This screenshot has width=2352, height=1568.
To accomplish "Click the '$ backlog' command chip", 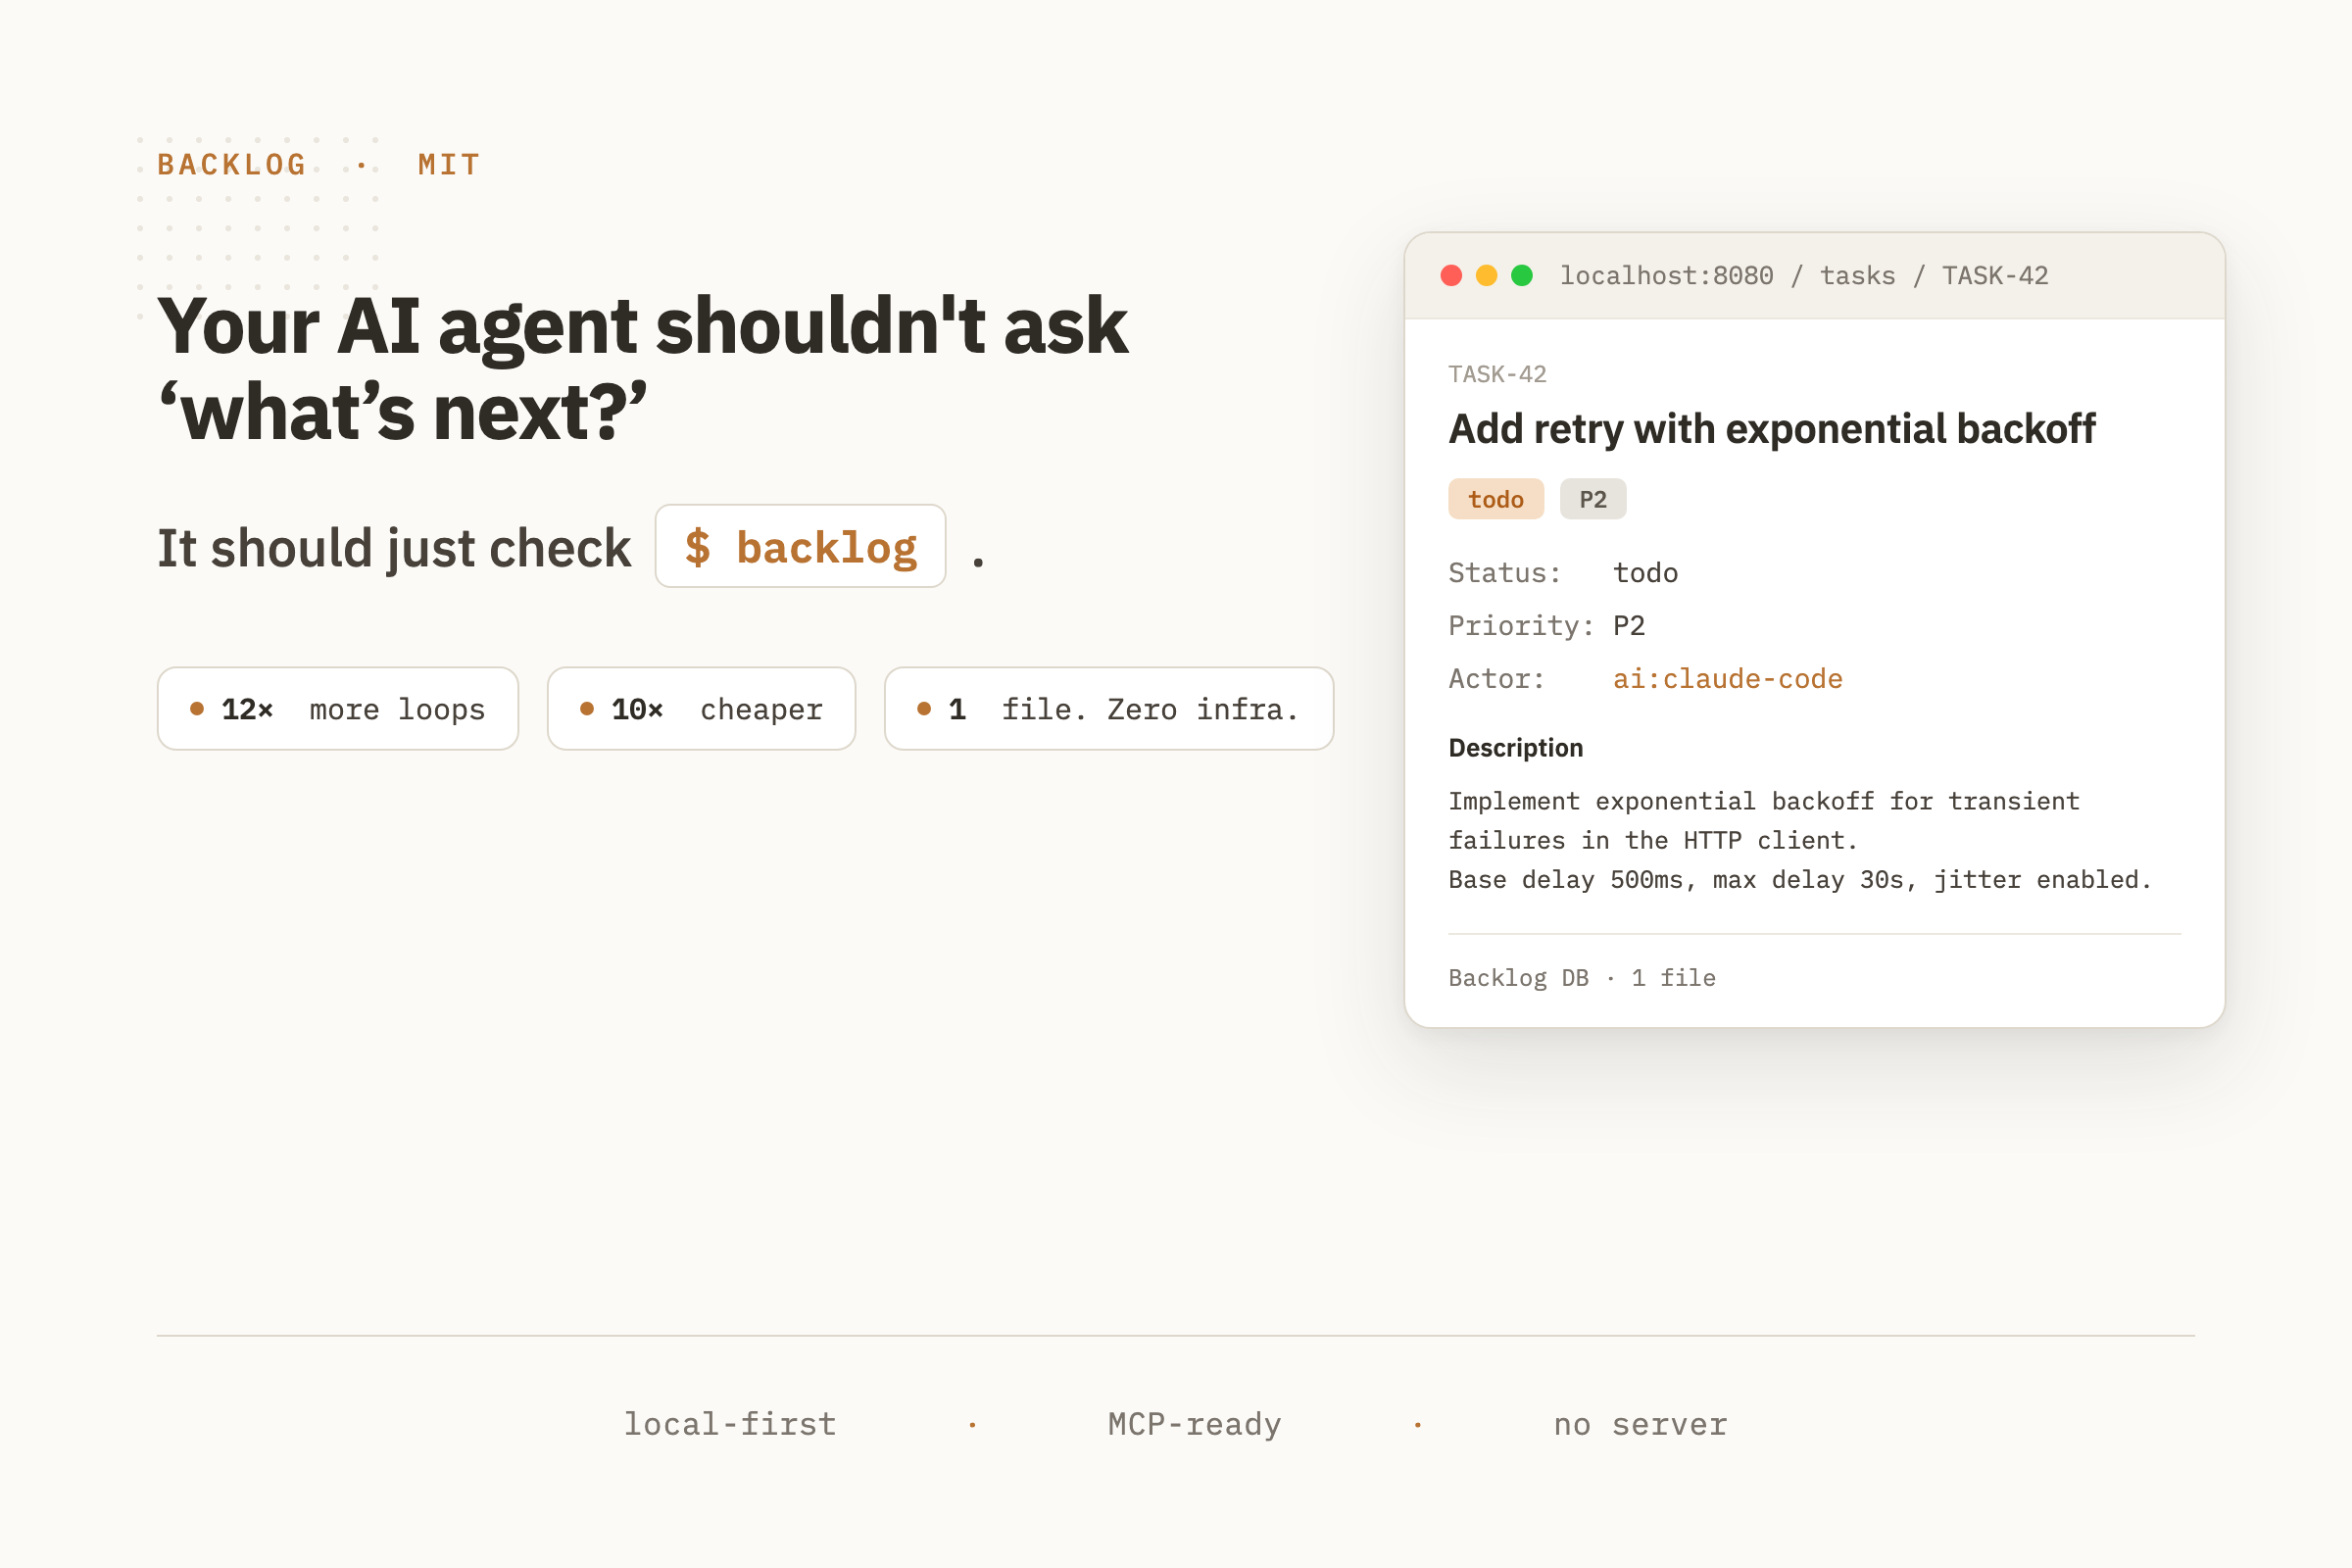I will click(800, 546).
